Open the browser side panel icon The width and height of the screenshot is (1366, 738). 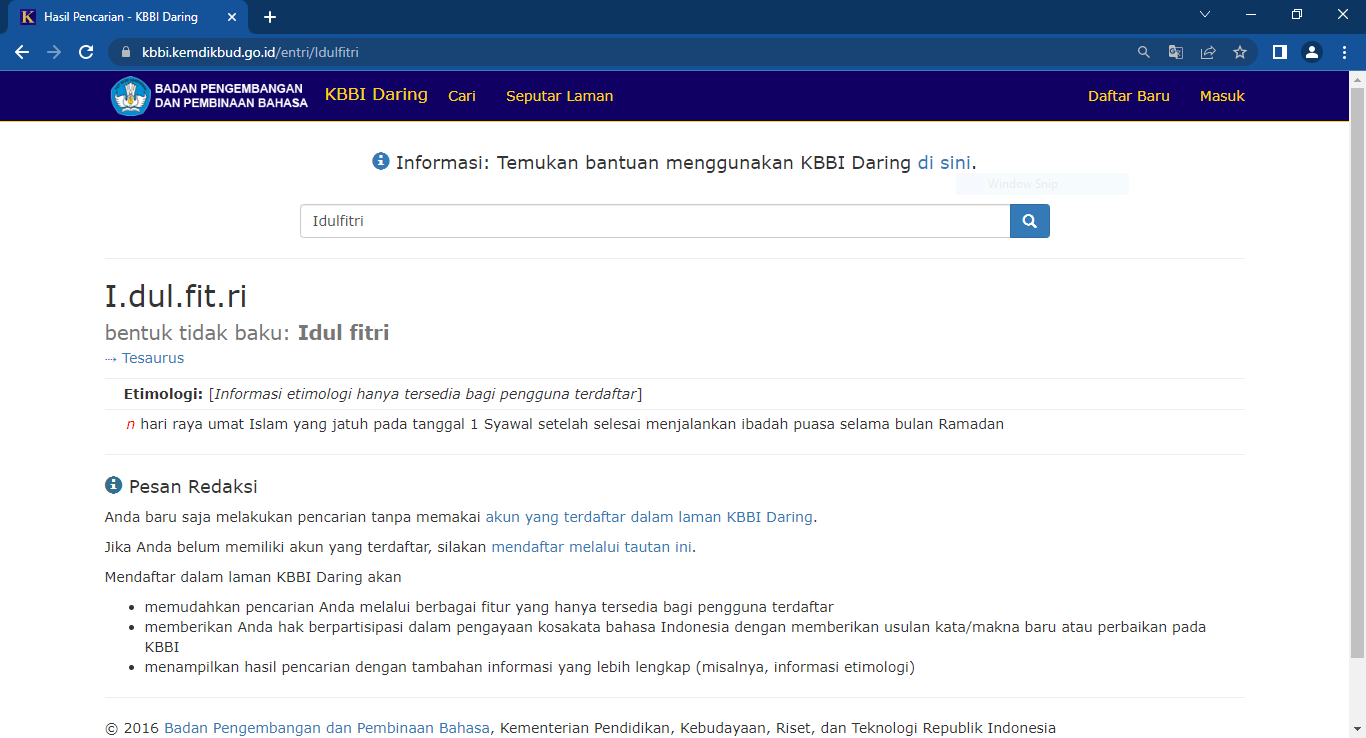pyautogui.click(x=1279, y=52)
